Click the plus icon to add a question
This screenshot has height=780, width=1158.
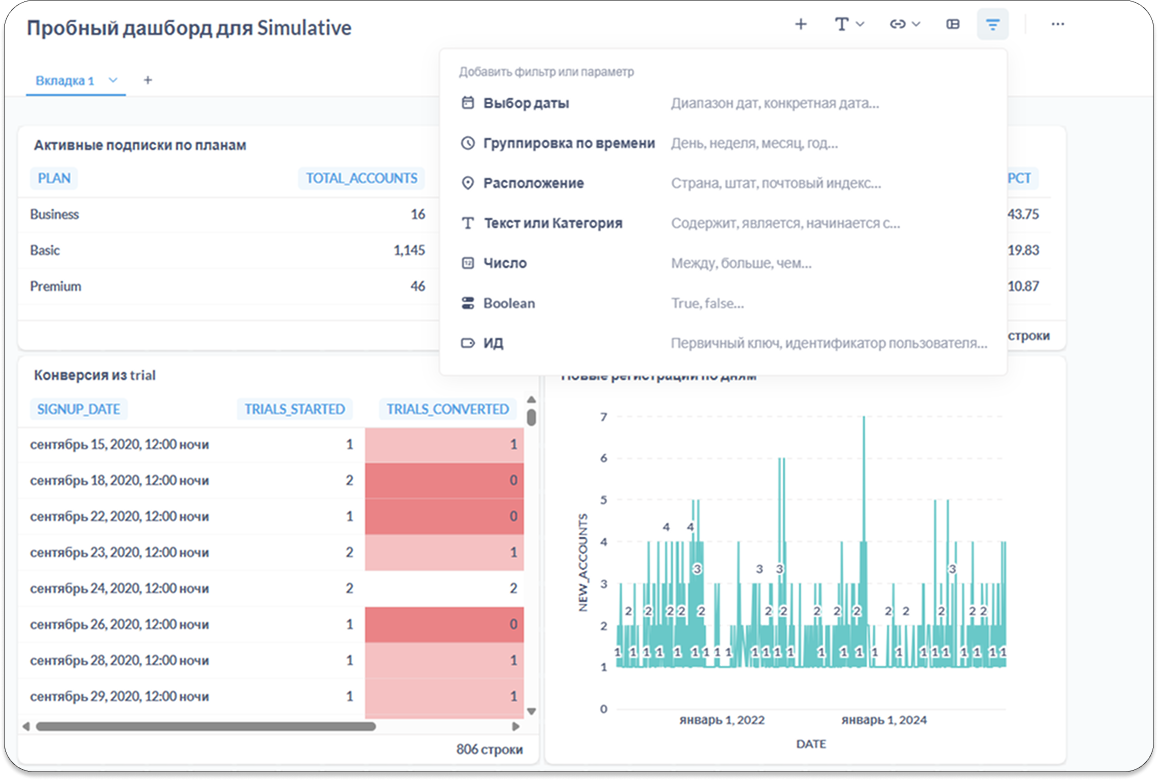pyautogui.click(x=800, y=24)
